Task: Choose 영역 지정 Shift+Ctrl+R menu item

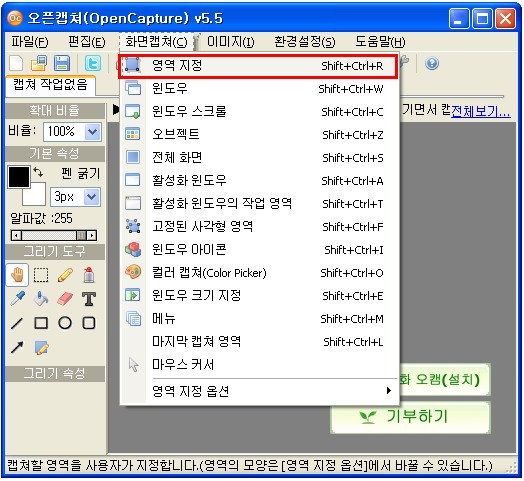Action: click(x=258, y=66)
